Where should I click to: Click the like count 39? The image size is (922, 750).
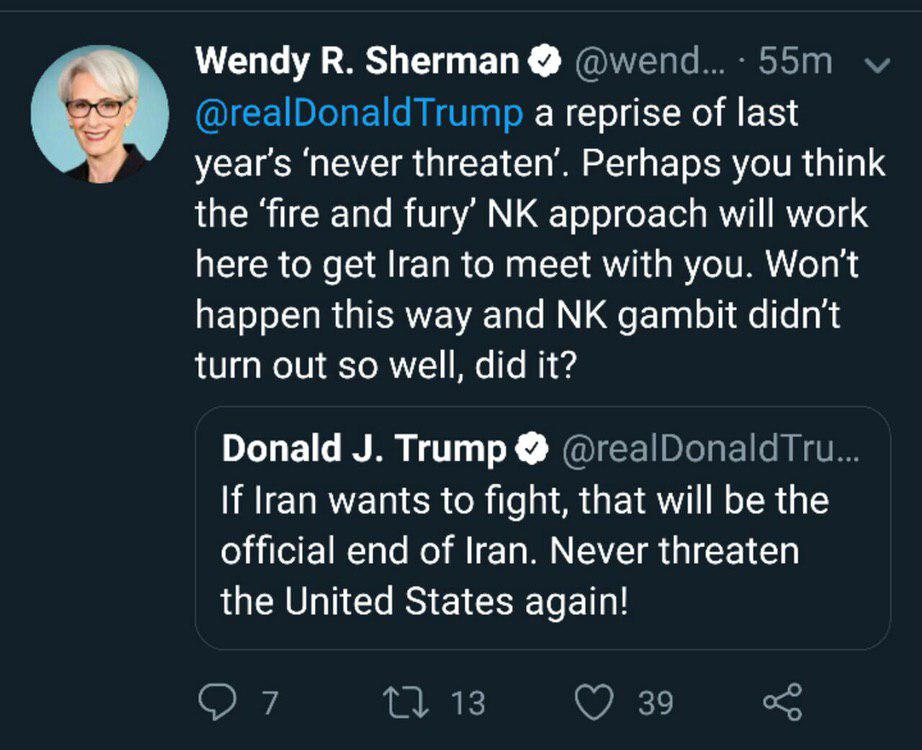pyautogui.click(x=655, y=702)
